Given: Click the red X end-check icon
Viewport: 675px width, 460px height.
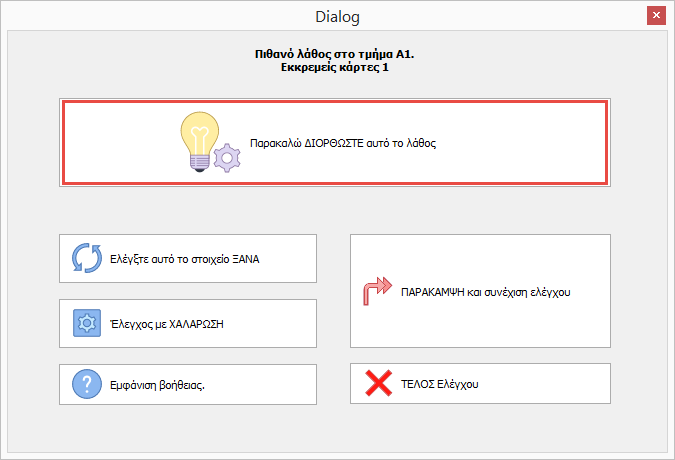Looking at the screenshot, I should pos(376,383).
